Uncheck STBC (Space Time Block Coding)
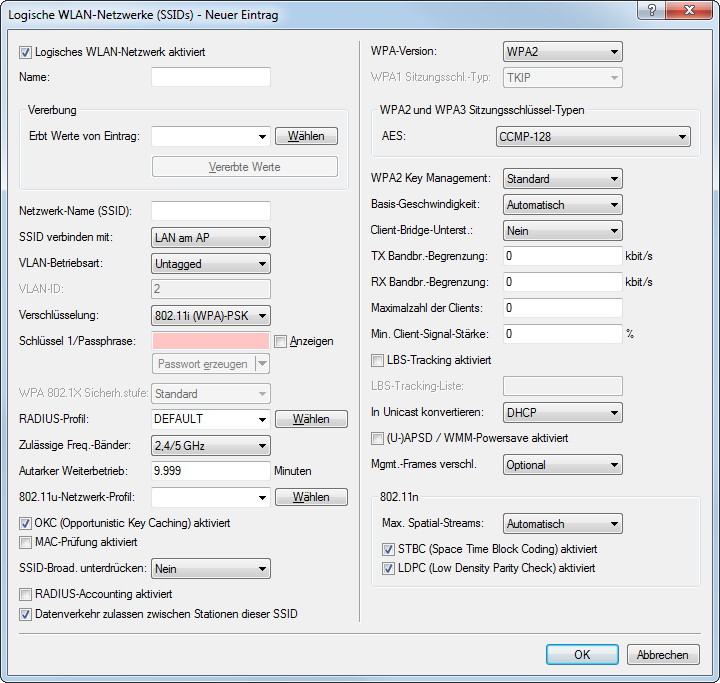Image resolution: width=720 pixels, height=683 pixels. pos(389,549)
